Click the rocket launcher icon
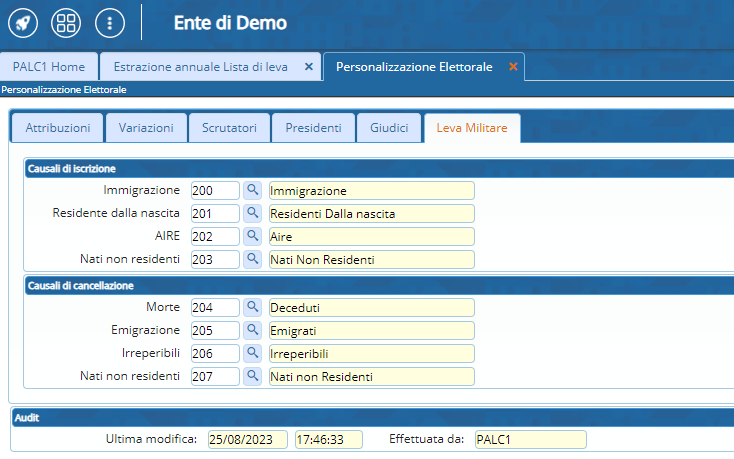This screenshot has height=459, width=734. (24, 22)
